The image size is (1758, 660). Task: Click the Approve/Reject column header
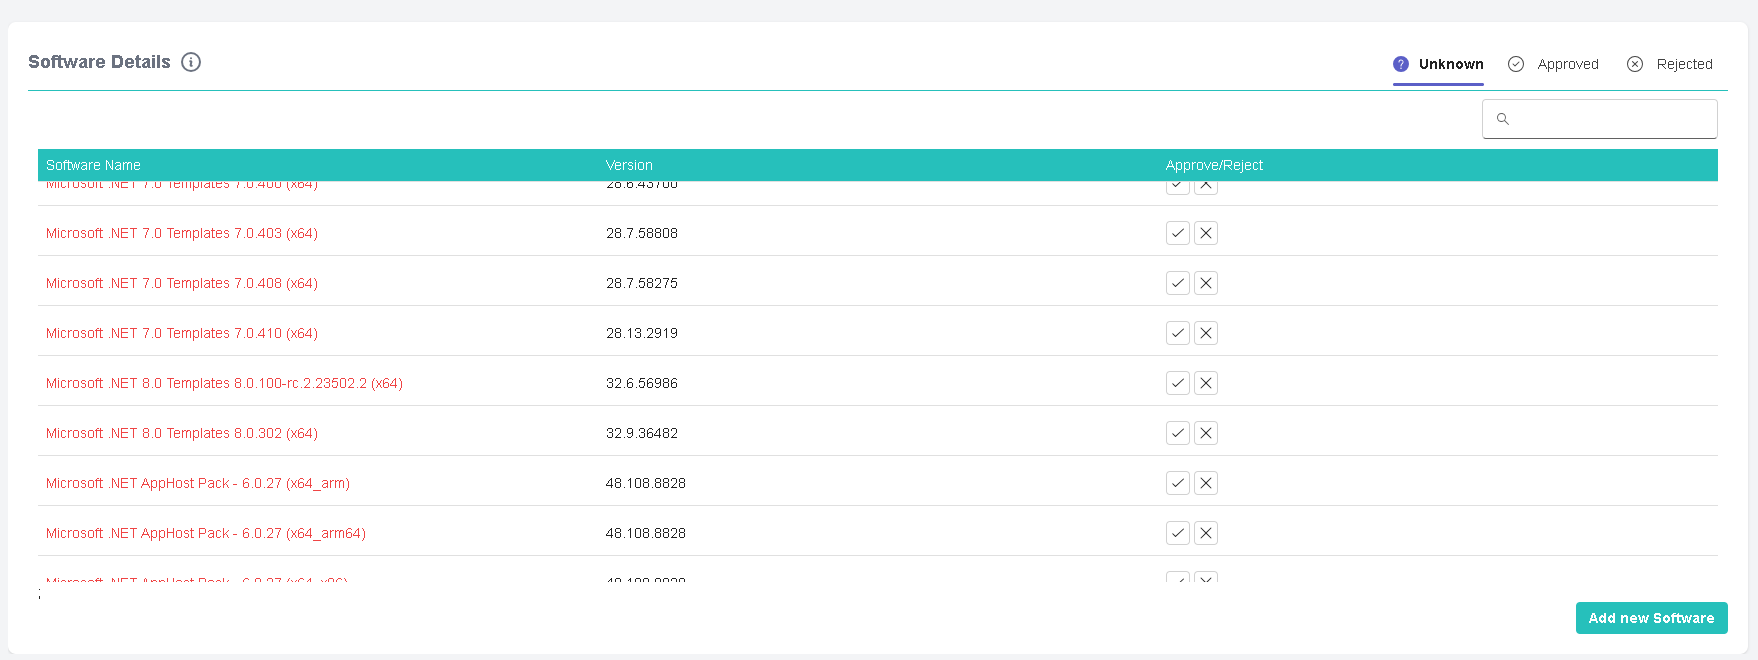tap(1214, 165)
